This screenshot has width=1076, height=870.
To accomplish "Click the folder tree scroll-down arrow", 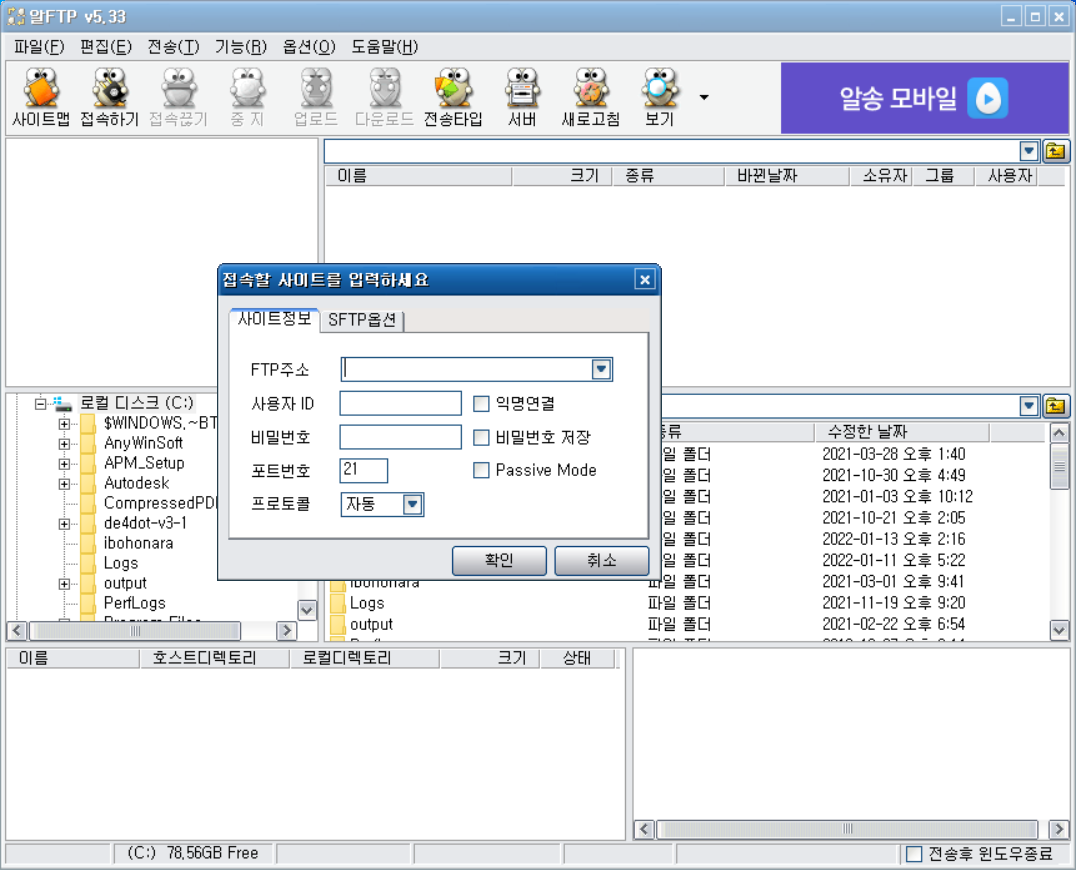I will pyautogui.click(x=307, y=610).
